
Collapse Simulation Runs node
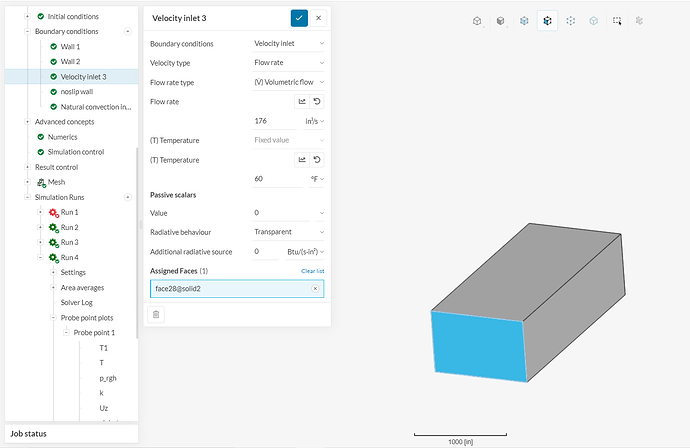[x=27, y=197]
